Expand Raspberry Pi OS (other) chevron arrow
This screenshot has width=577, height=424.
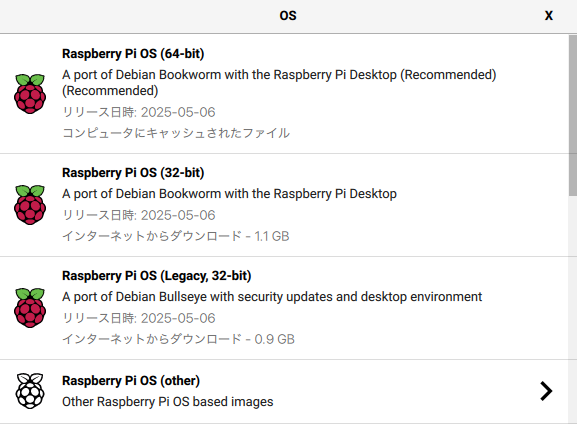(x=546, y=391)
